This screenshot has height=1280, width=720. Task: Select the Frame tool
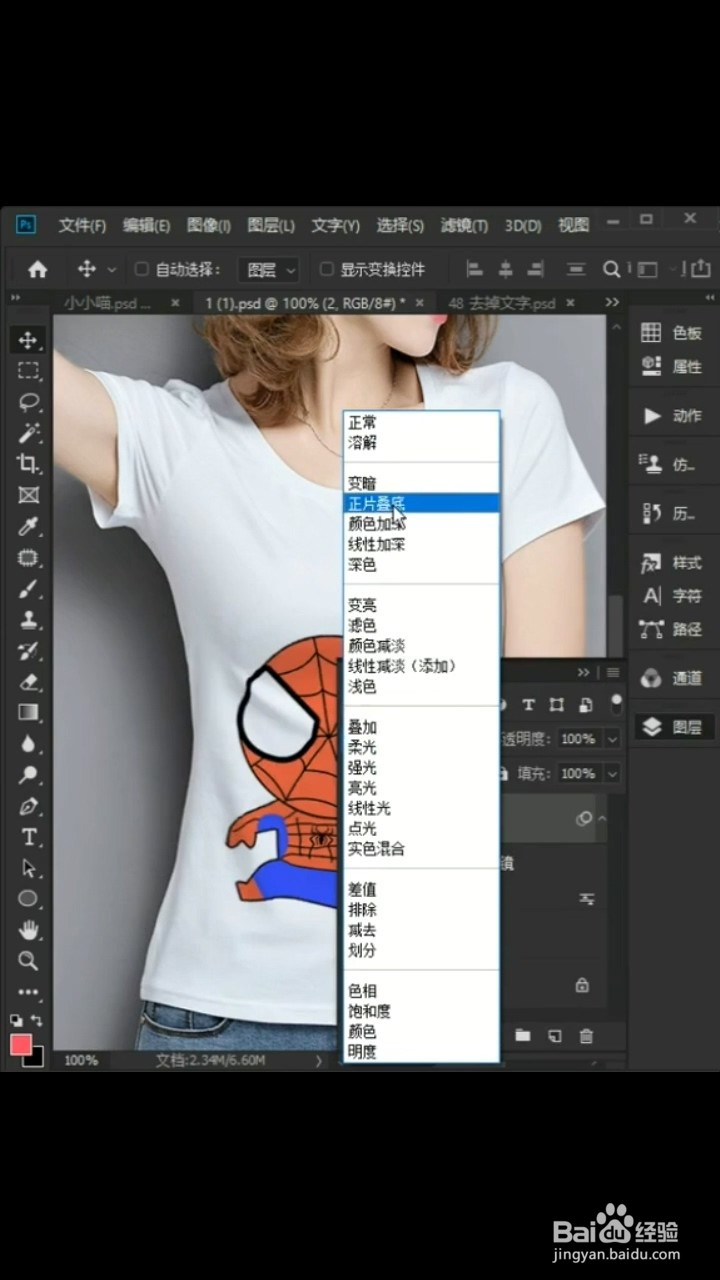point(28,494)
